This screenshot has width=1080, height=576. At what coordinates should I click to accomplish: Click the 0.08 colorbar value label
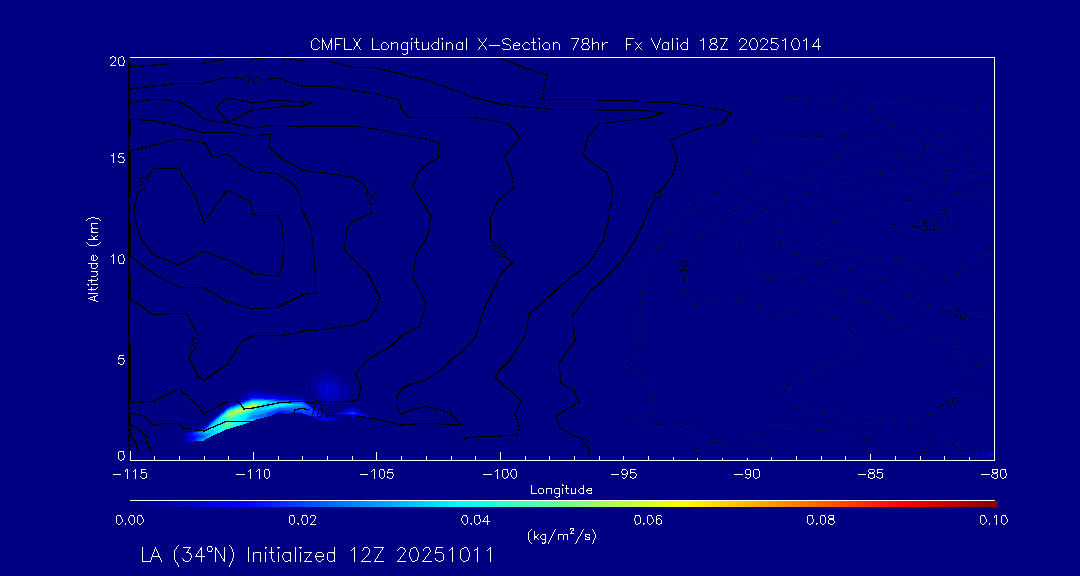[820, 520]
